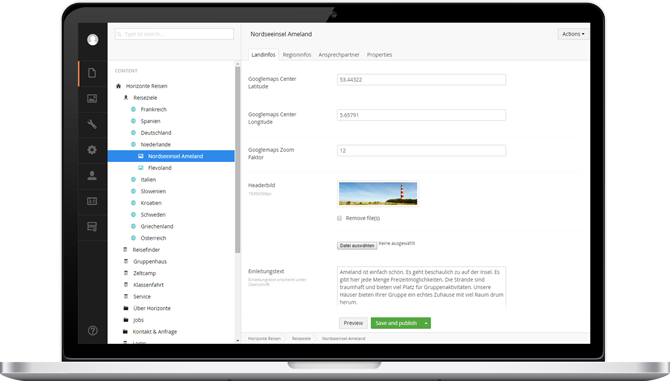The image size is (670, 381).
Task: Open the Developer gear icon
Action: pyautogui.click(x=92, y=150)
